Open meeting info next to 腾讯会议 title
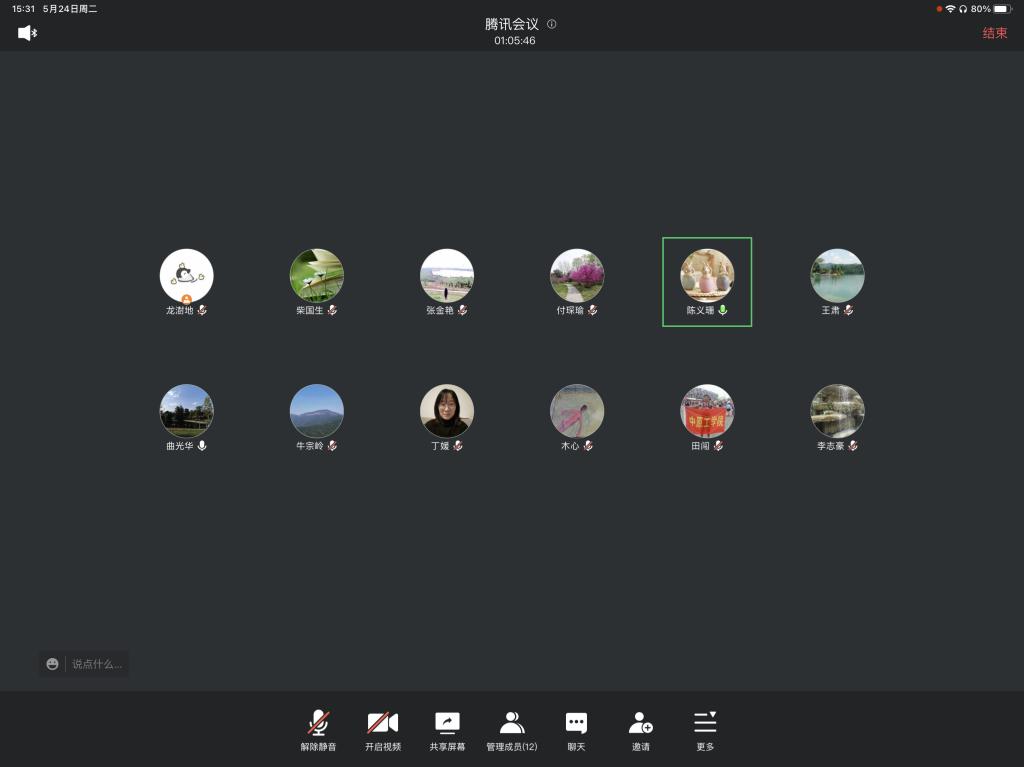Image resolution: width=1024 pixels, height=767 pixels. pos(552,24)
